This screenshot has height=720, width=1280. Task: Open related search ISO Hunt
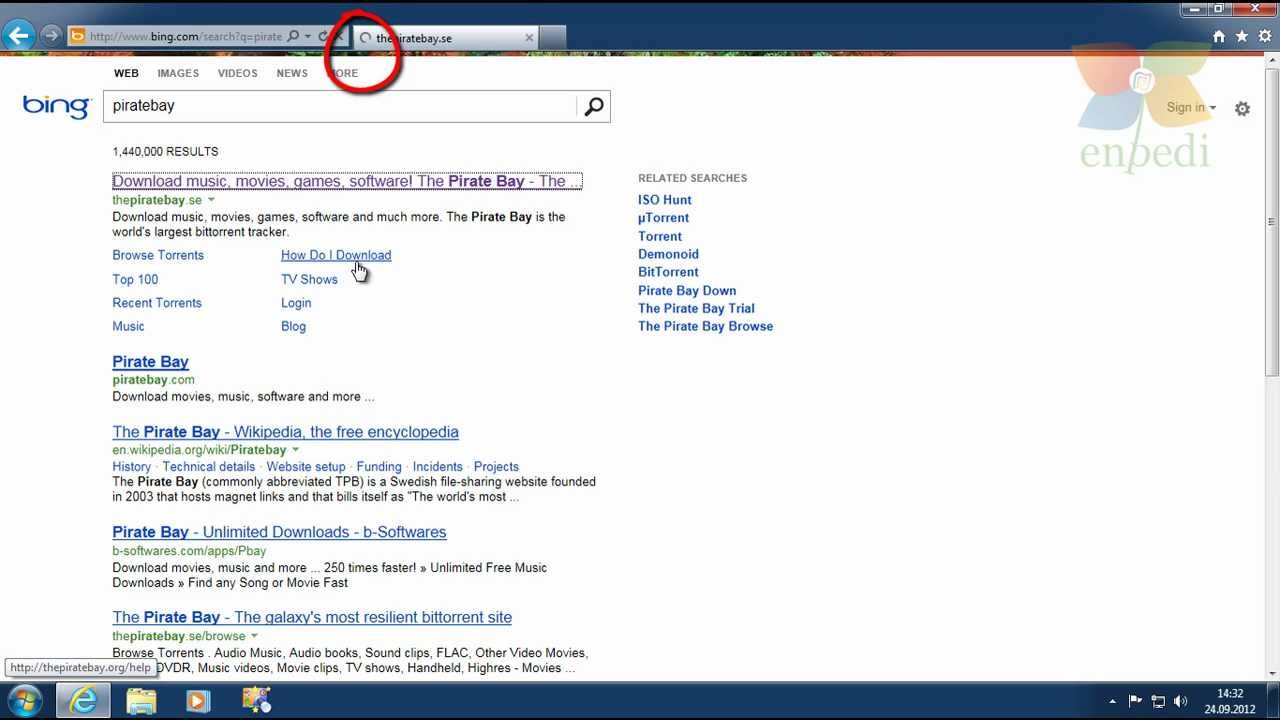pyautogui.click(x=665, y=200)
